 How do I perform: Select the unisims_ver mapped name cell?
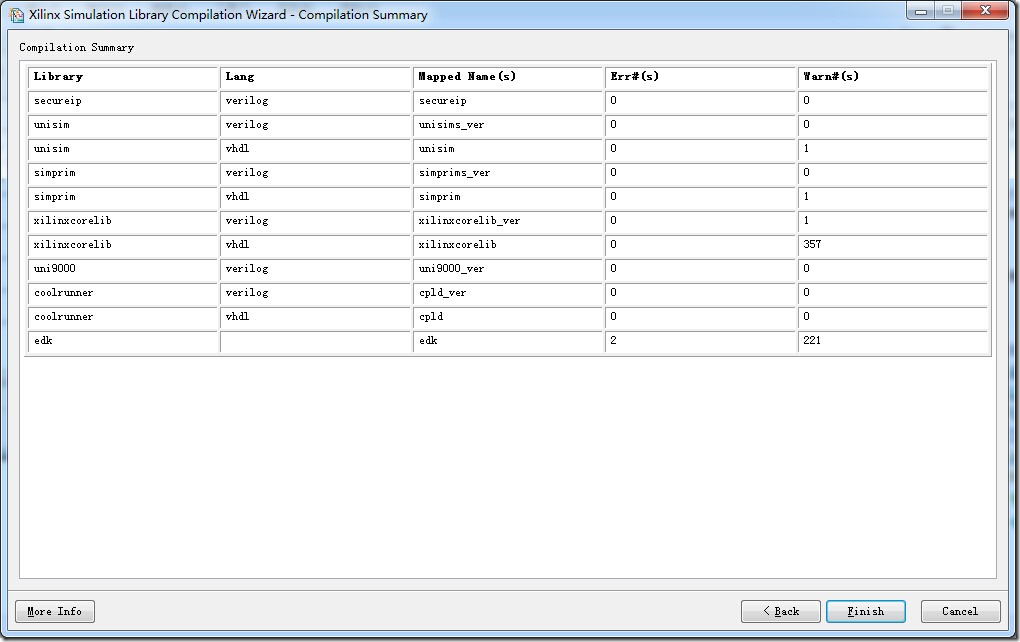pyautogui.click(x=508, y=125)
